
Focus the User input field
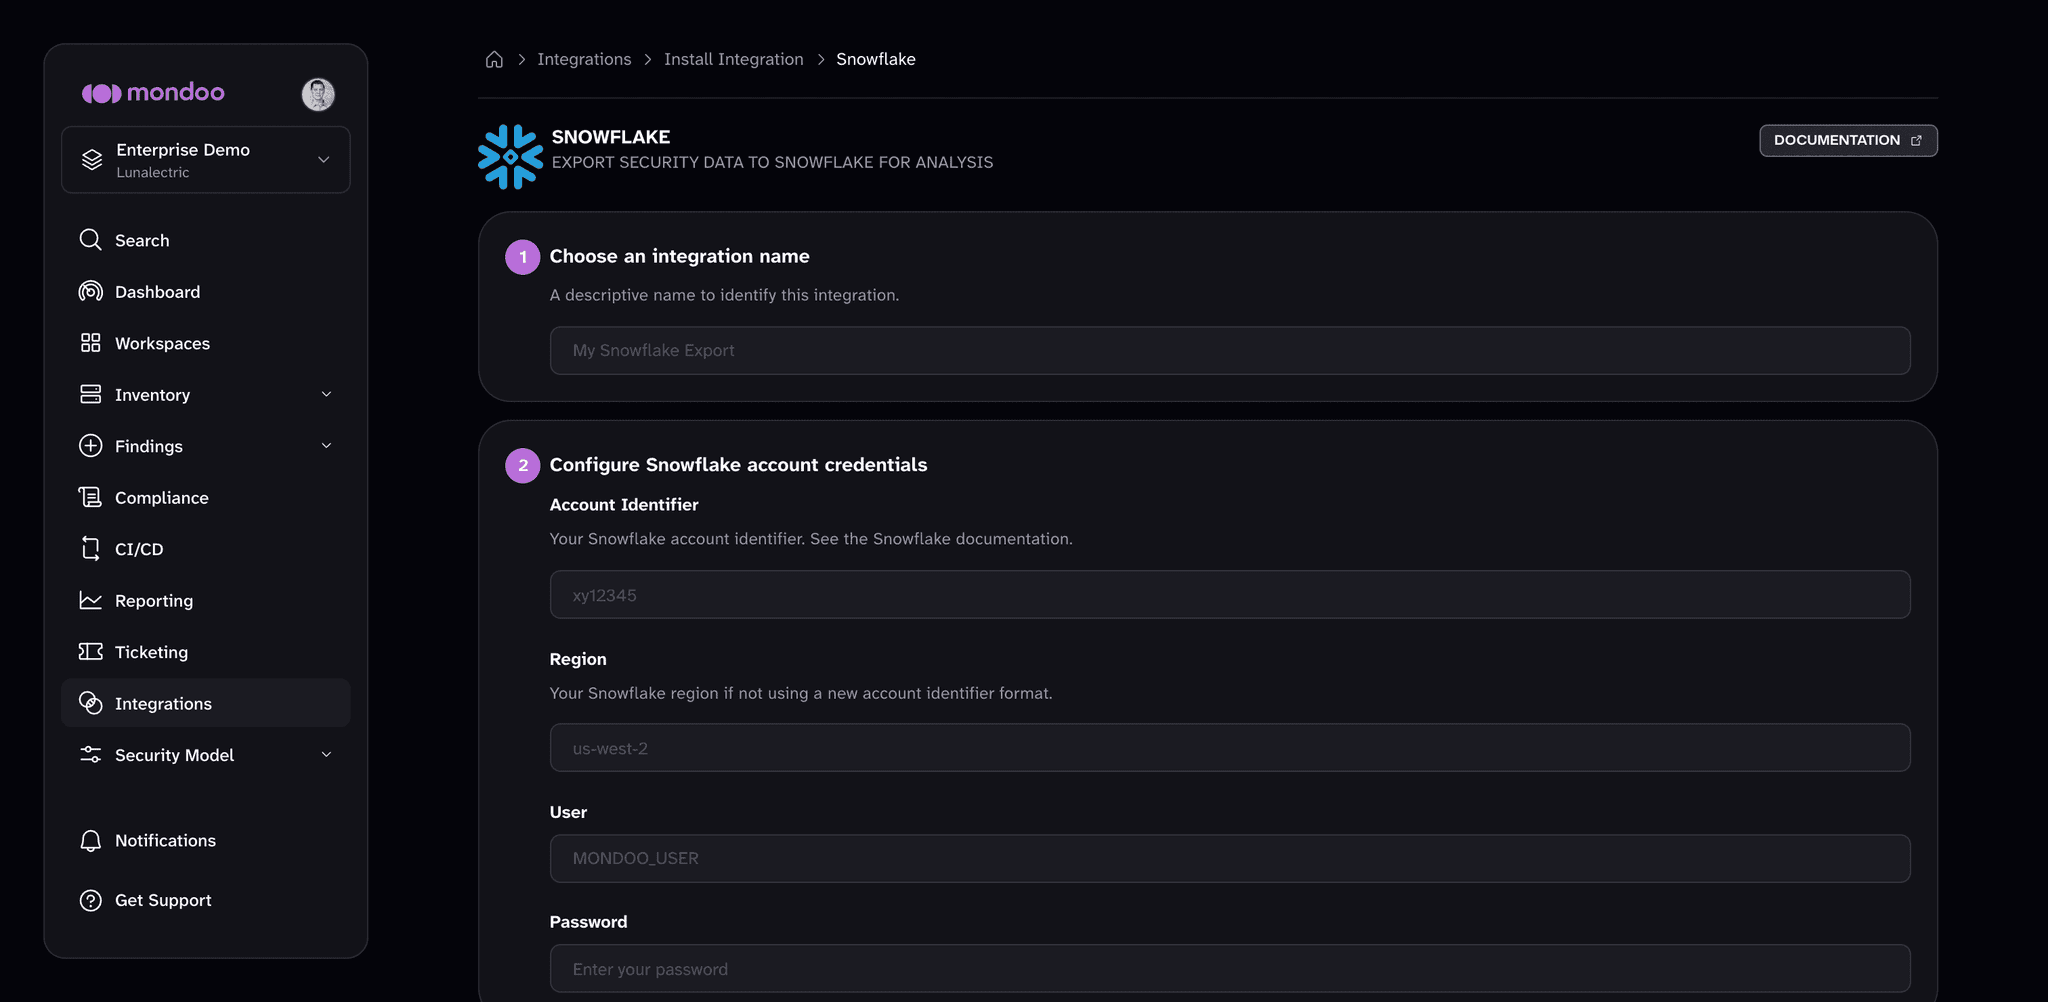[x=1230, y=858]
